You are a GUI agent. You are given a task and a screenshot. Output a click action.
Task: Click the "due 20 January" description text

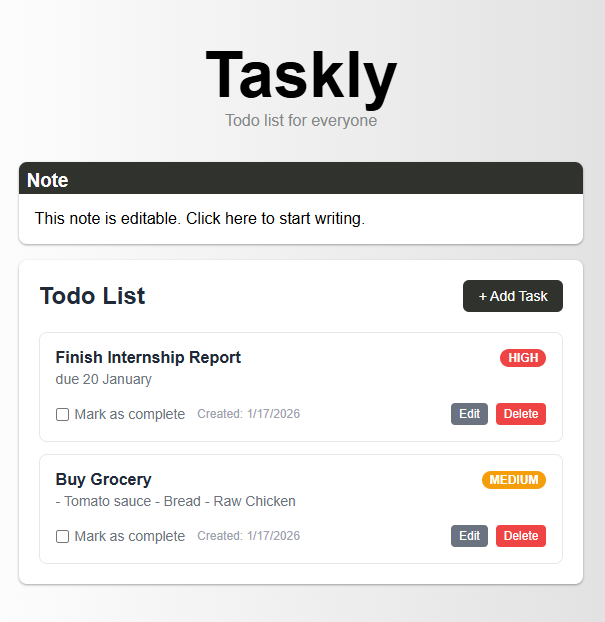point(104,380)
